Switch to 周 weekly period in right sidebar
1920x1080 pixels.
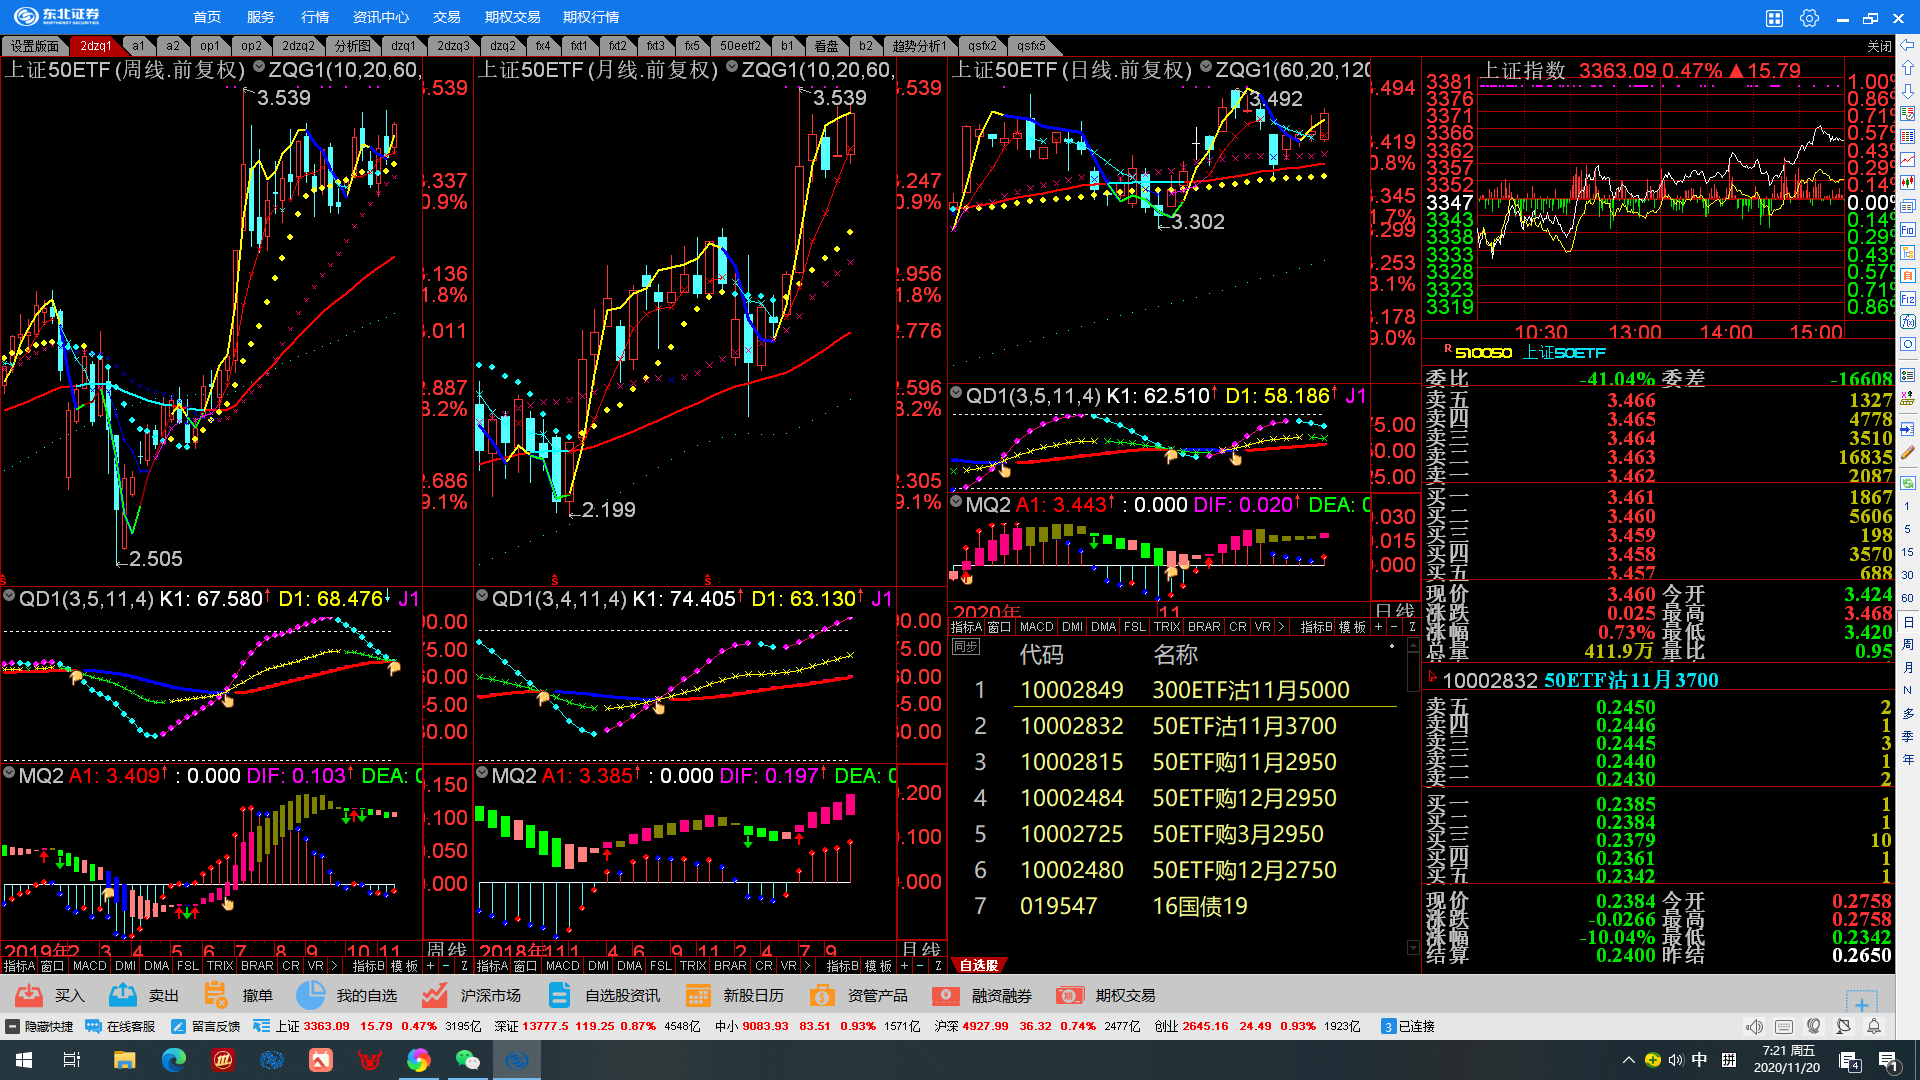point(1908,645)
